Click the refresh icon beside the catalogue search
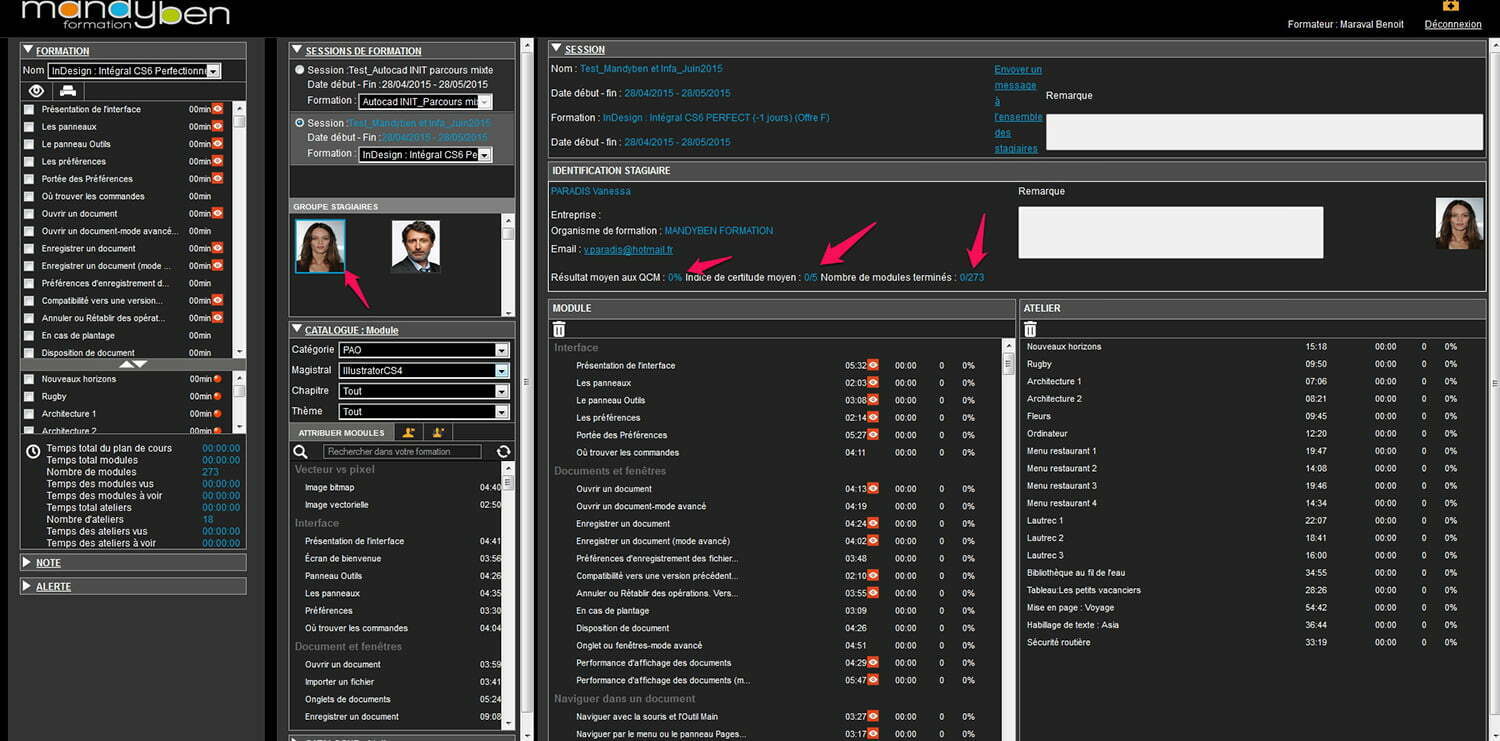The image size is (1500, 741). (x=503, y=452)
